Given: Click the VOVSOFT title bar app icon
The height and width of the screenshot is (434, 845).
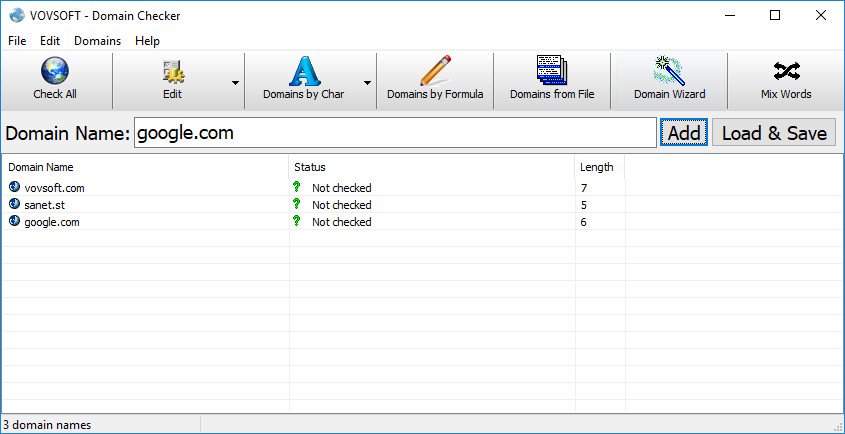Looking at the screenshot, I should click(x=17, y=15).
